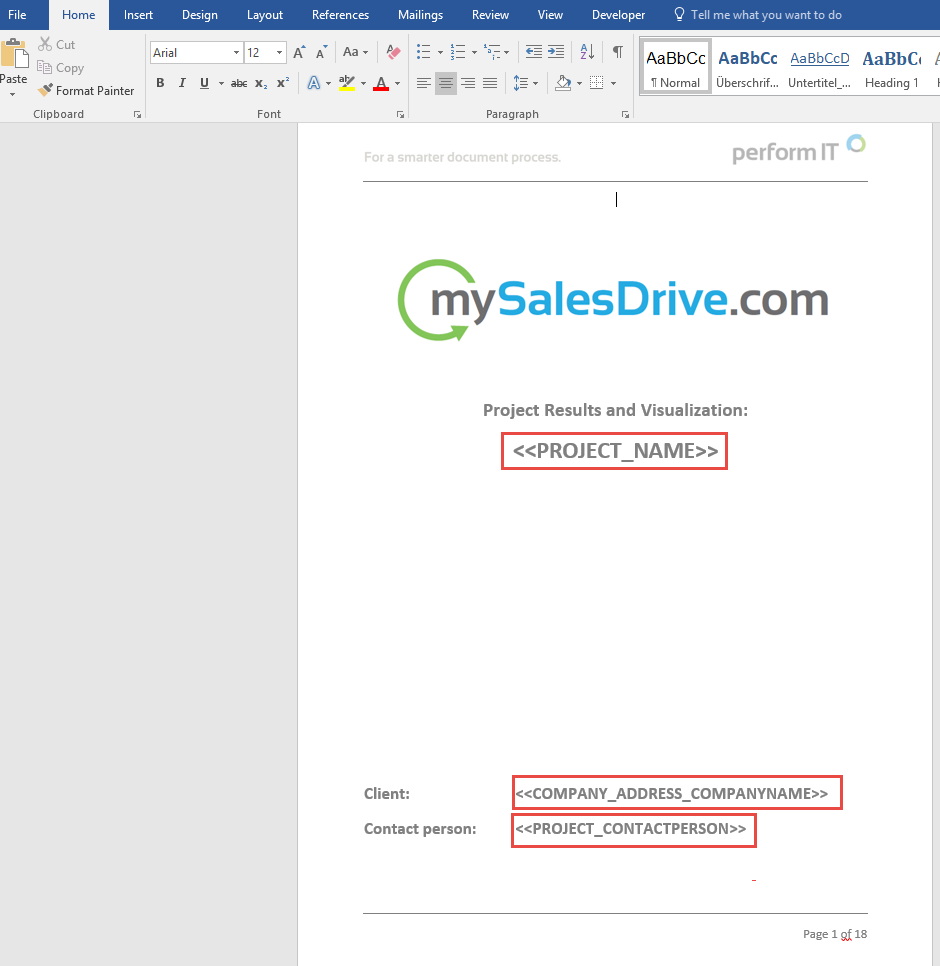The image size is (940, 966).
Task: Toggle Align Right
Action: [x=468, y=83]
